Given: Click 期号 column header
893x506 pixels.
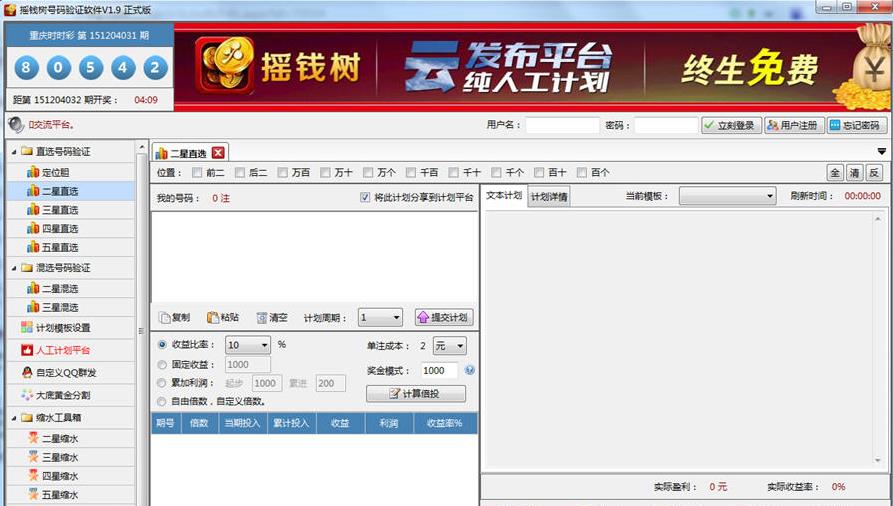Looking at the screenshot, I should coord(166,423).
